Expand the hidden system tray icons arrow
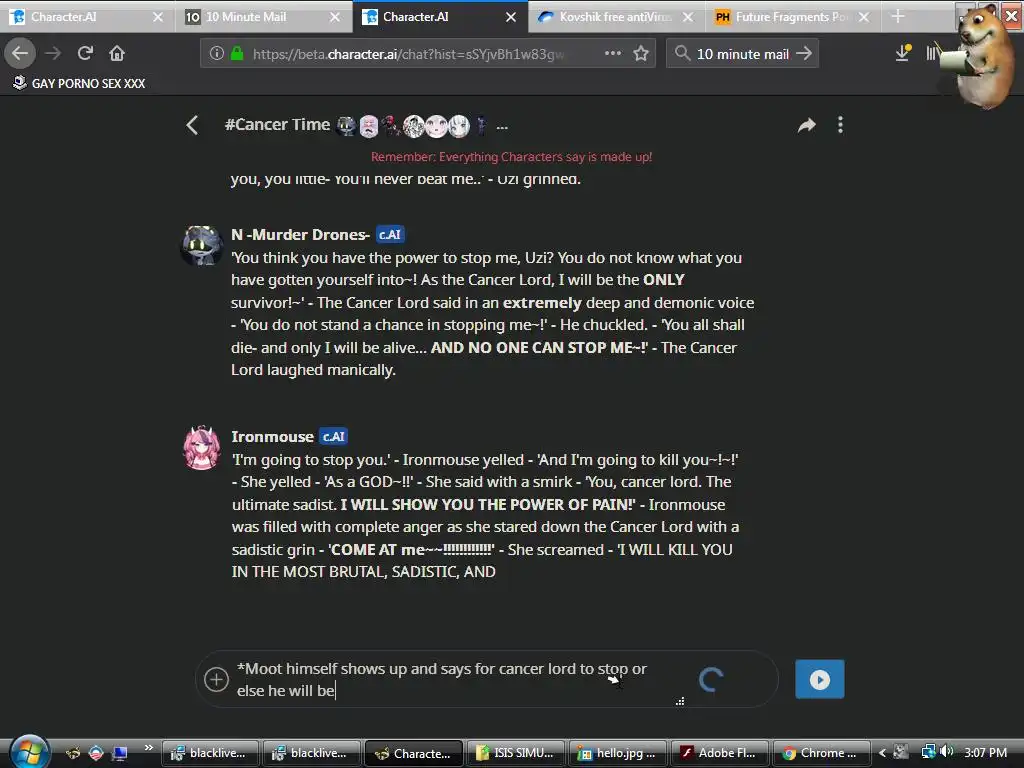 coord(882,753)
